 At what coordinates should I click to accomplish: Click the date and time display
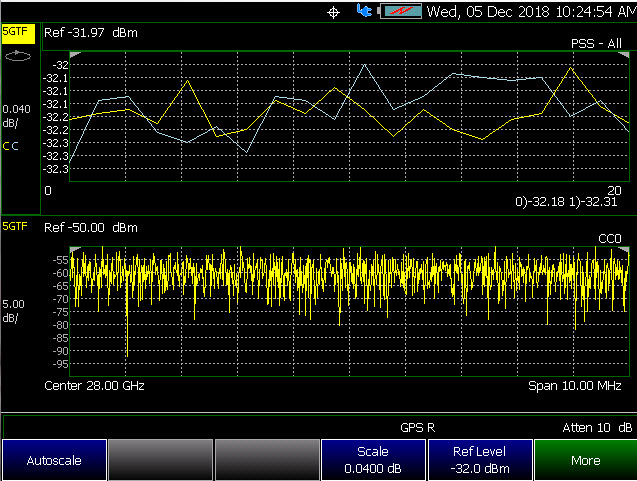(531, 11)
